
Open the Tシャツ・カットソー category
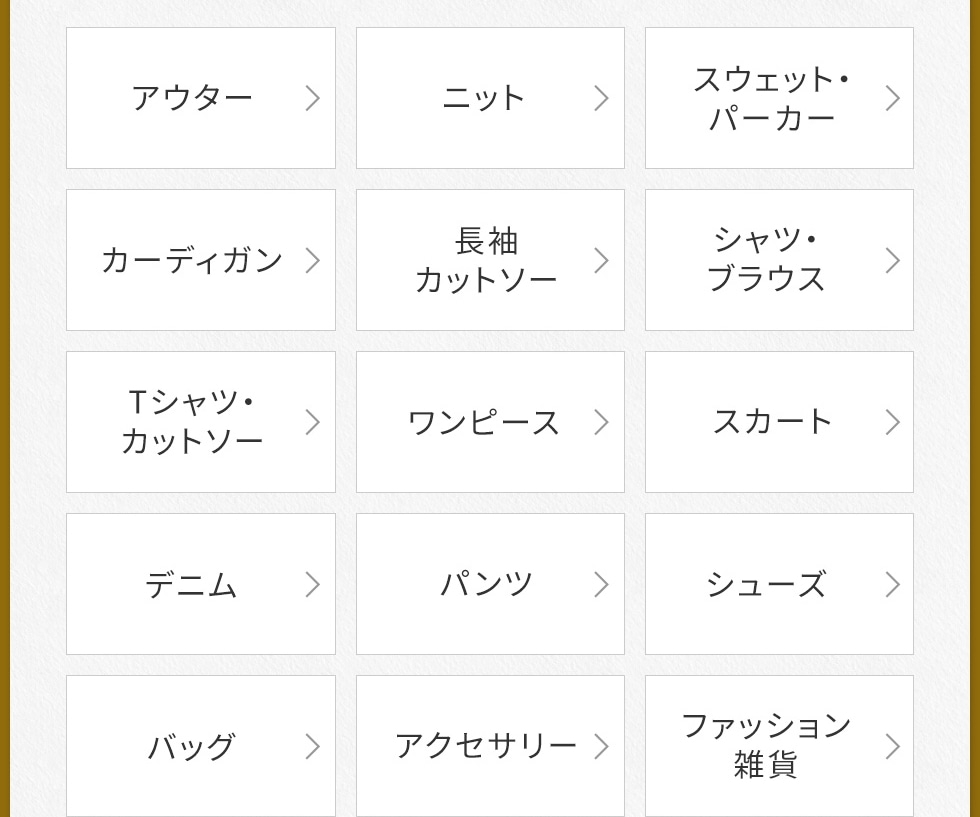coord(191,422)
